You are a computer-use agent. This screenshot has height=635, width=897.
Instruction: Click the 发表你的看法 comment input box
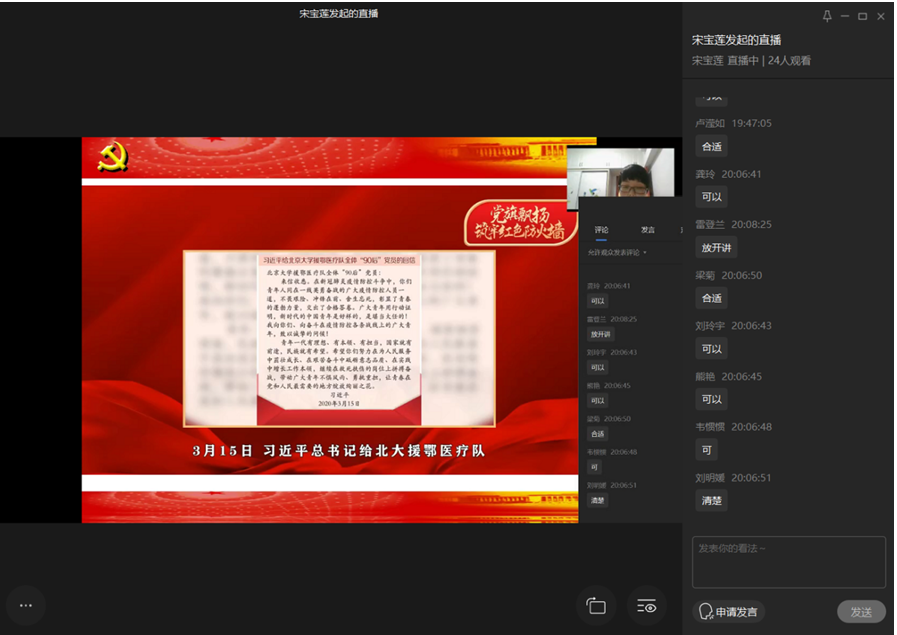click(x=788, y=561)
